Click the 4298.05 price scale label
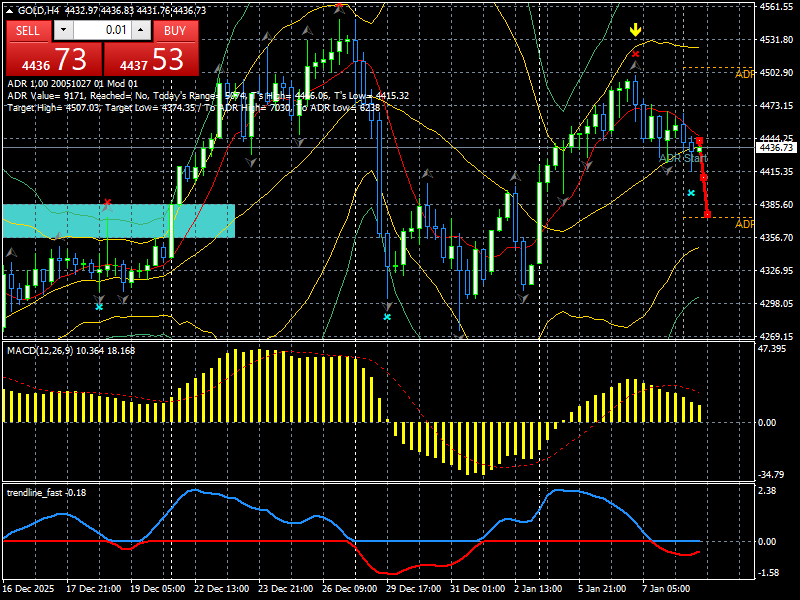Viewport: 800px width, 600px height. click(x=776, y=304)
